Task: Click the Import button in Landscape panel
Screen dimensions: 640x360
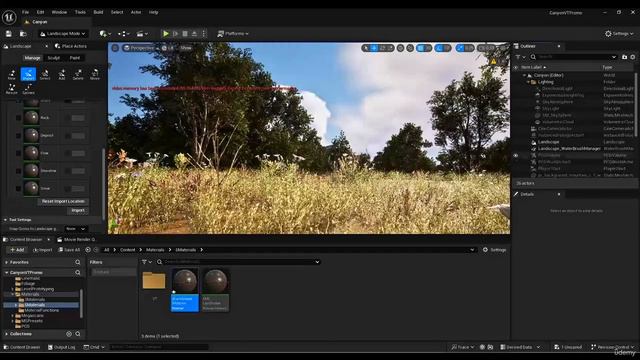Action: coord(78,211)
